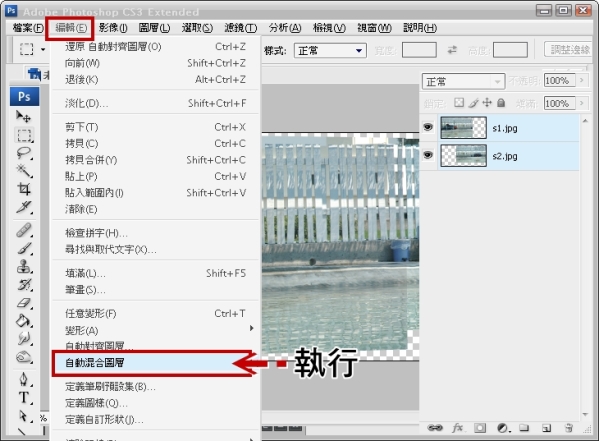Click the layer opacity 100% field
599x441 pixels.
560,80
